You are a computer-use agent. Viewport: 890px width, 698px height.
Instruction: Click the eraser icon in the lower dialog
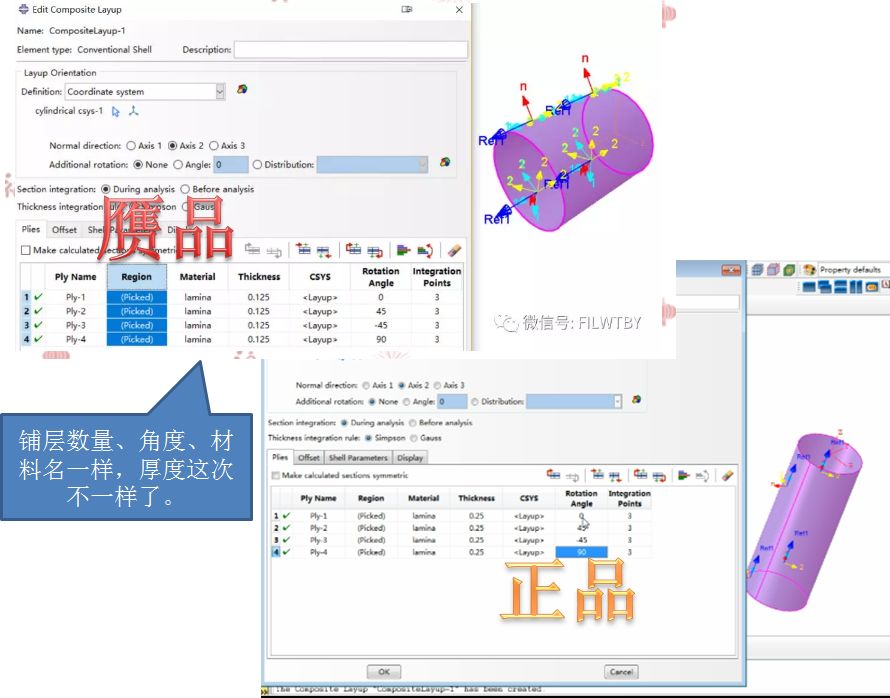[728, 475]
